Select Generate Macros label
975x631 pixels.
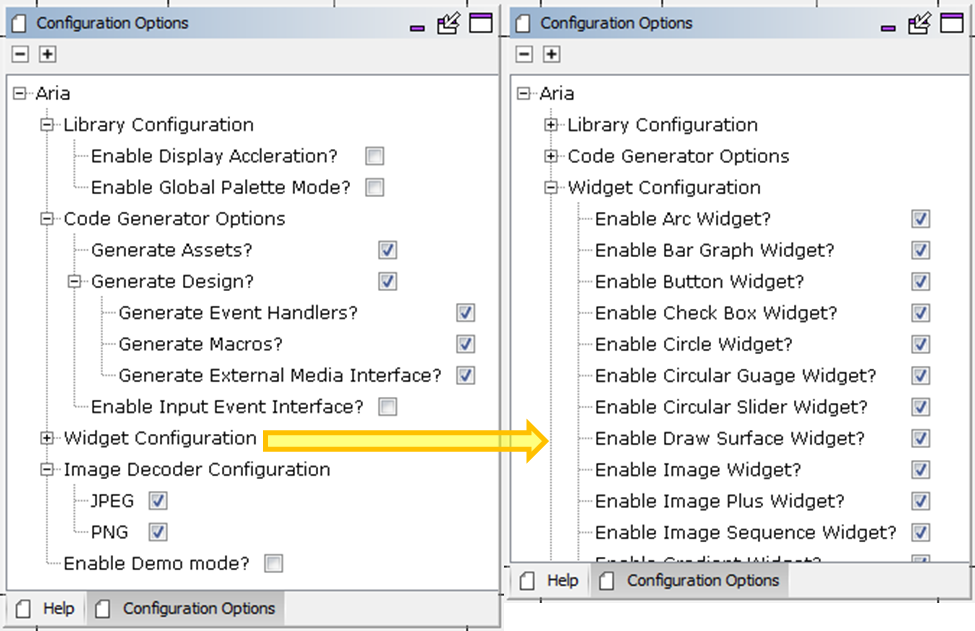(x=200, y=344)
